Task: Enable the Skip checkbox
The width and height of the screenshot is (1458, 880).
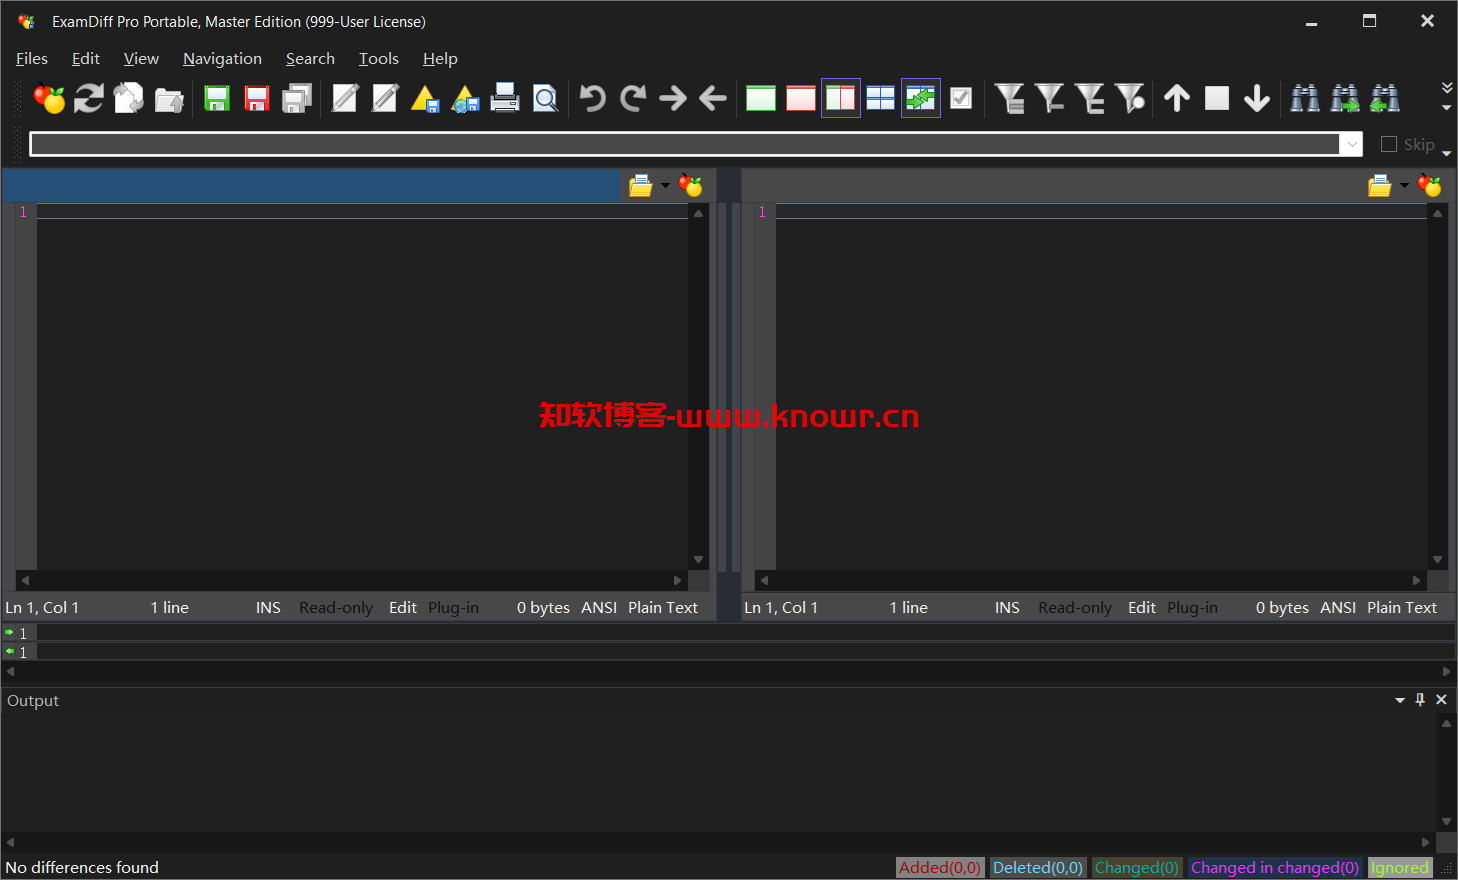Action: [x=1389, y=144]
